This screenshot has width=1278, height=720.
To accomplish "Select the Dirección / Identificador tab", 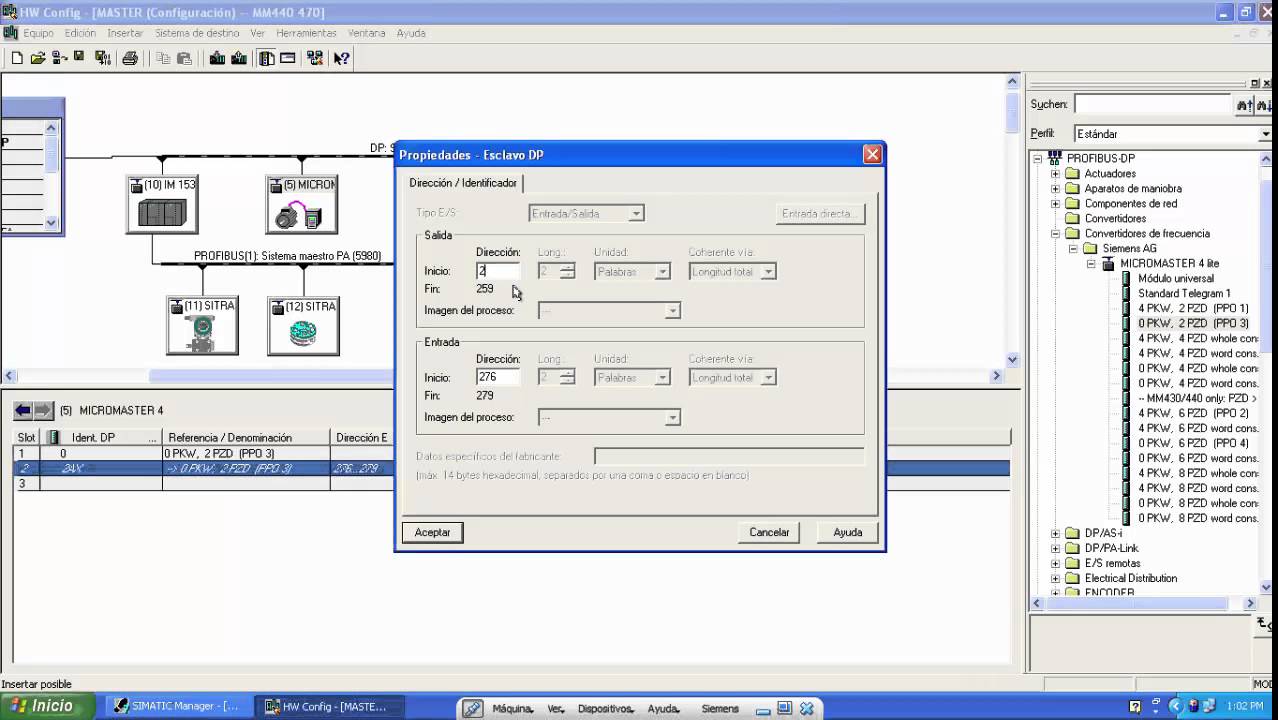I will point(463,183).
